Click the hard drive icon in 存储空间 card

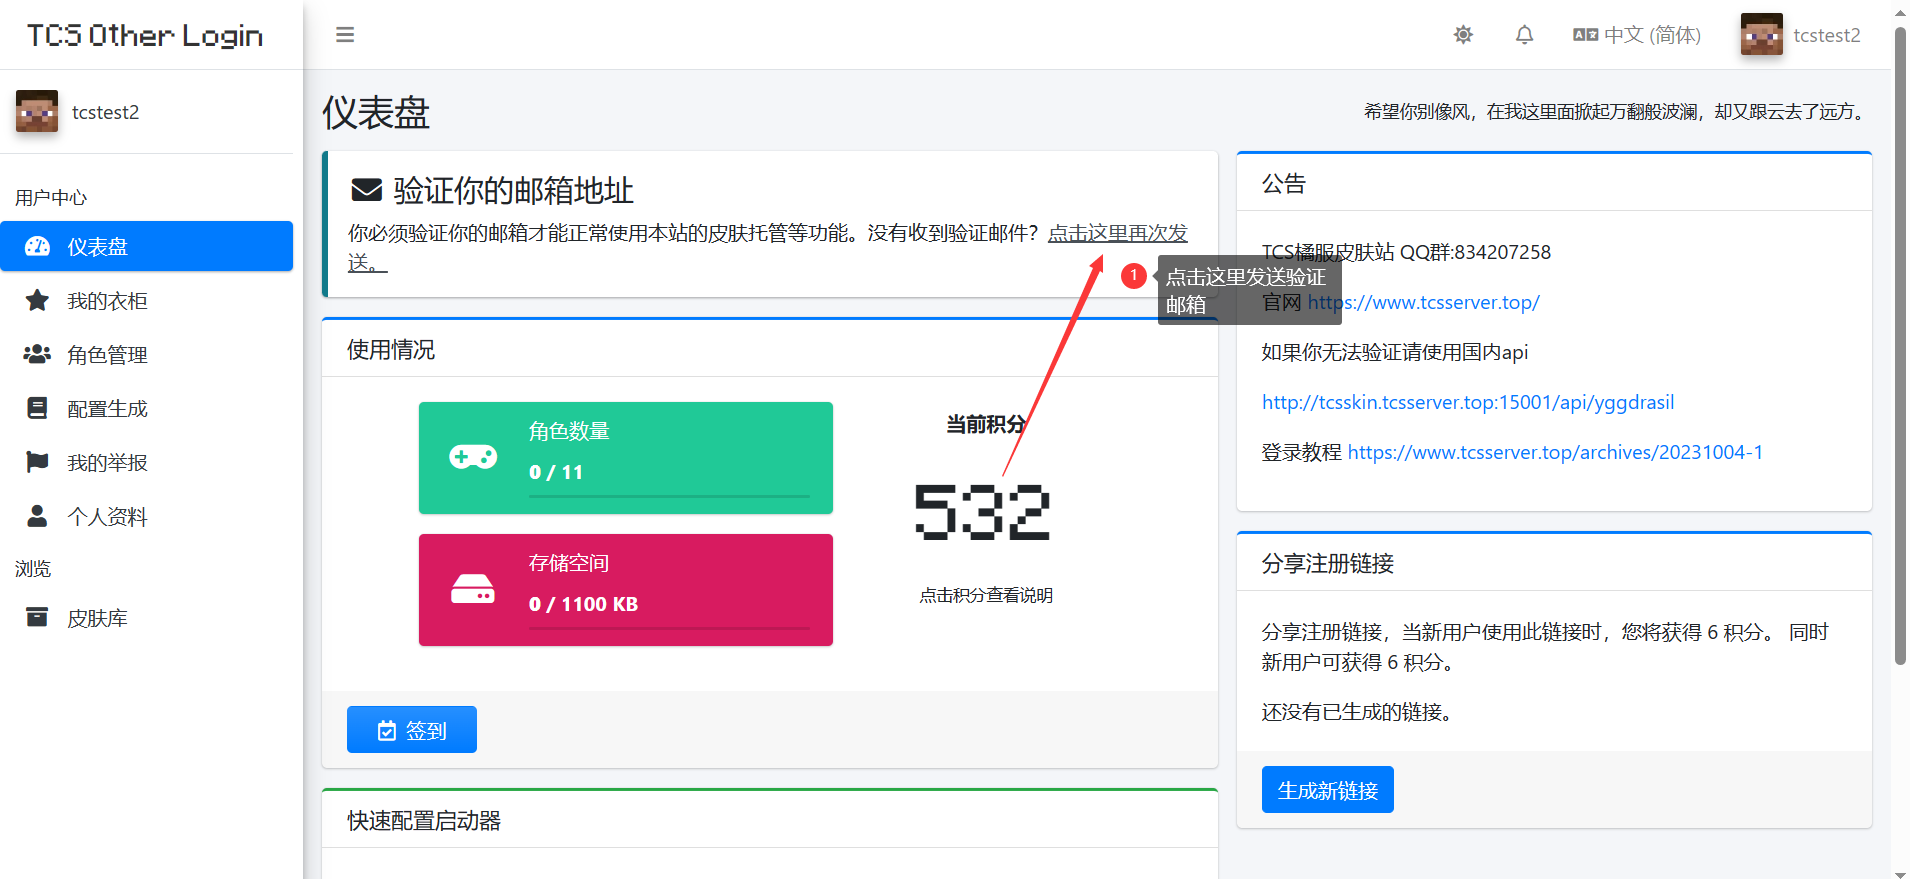point(473,589)
